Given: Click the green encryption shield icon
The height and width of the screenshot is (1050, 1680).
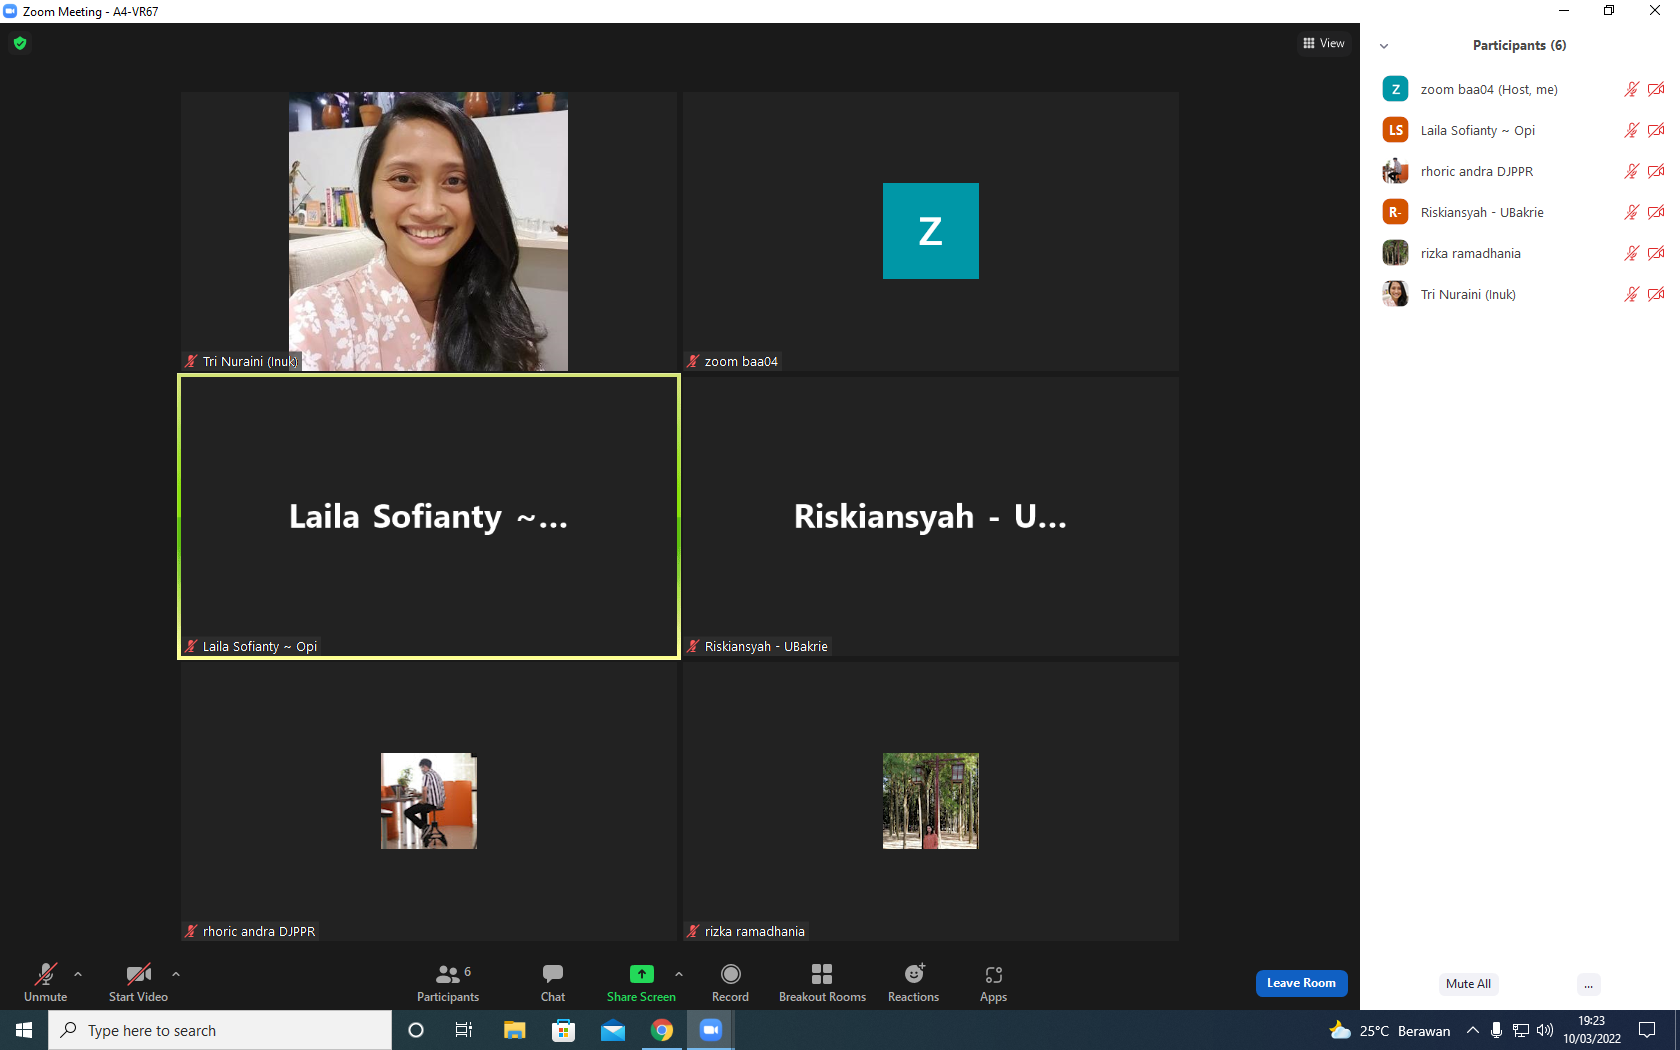Looking at the screenshot, I should point(20,43).
